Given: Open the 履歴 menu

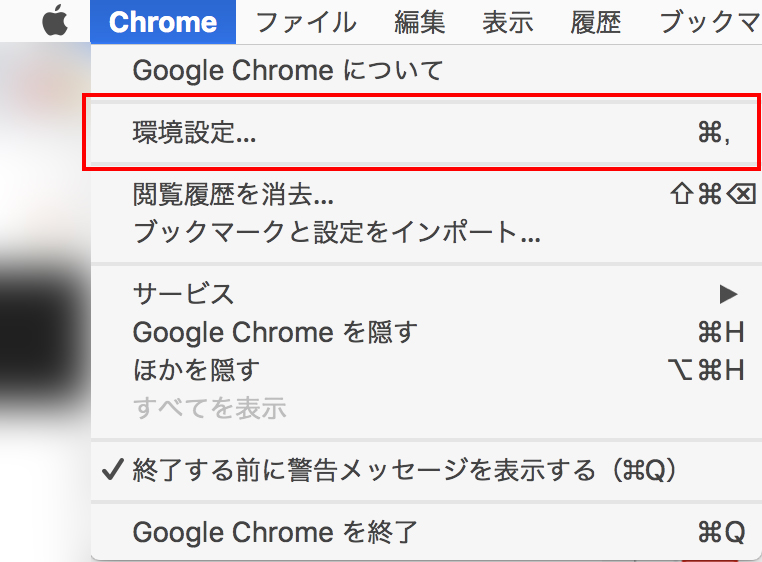Looking at the screenshot, I should [x=596, y=22].
